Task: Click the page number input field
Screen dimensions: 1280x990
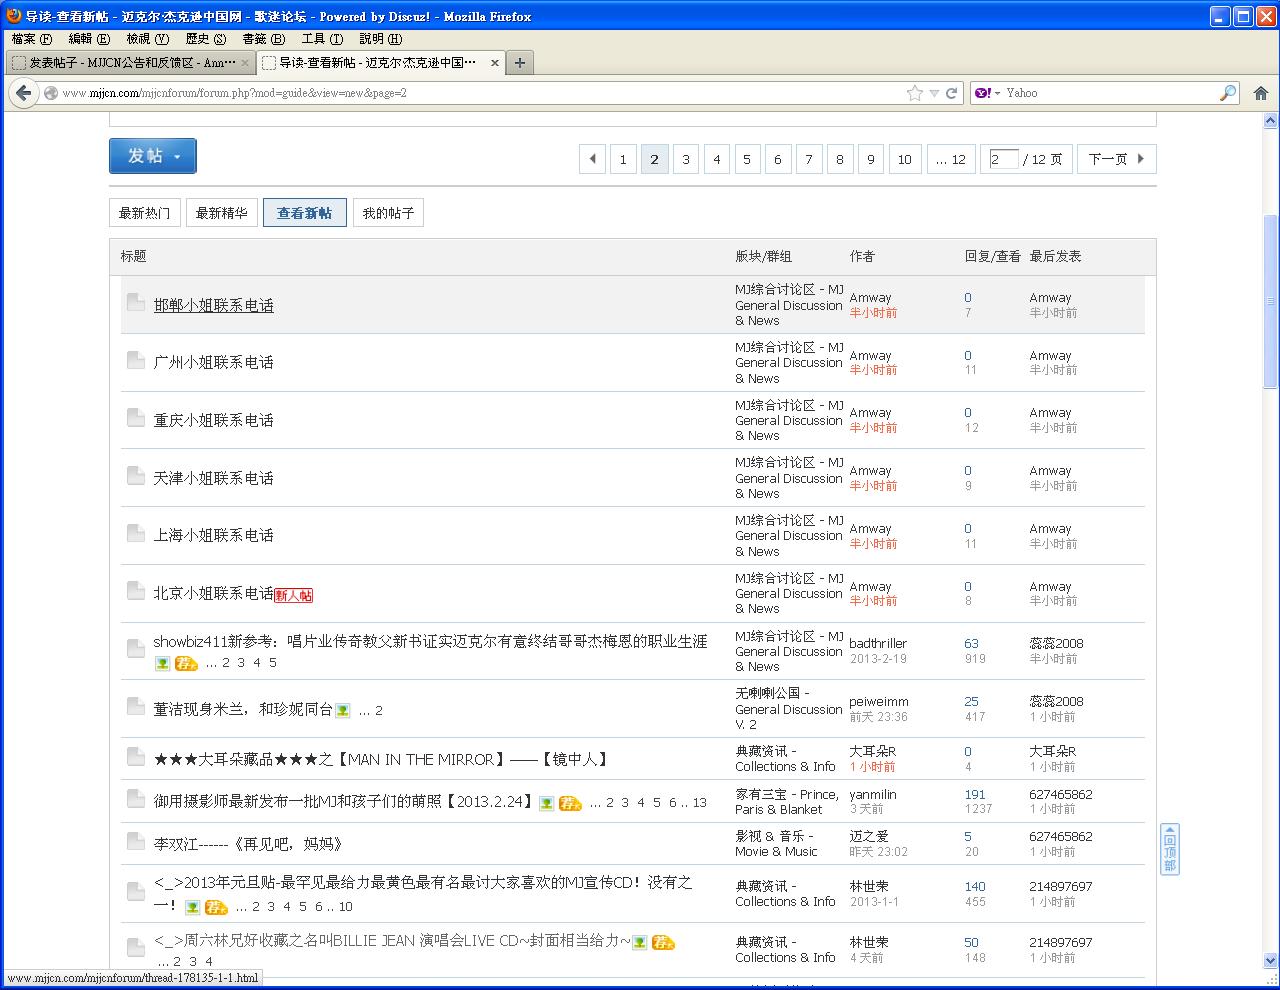Action: (x=1003, y=159)
